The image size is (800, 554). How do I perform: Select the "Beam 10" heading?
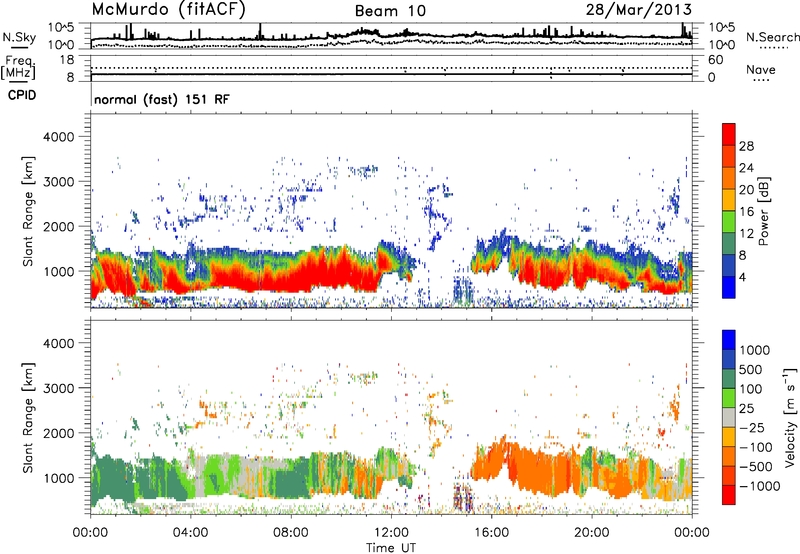pos(390,11)
